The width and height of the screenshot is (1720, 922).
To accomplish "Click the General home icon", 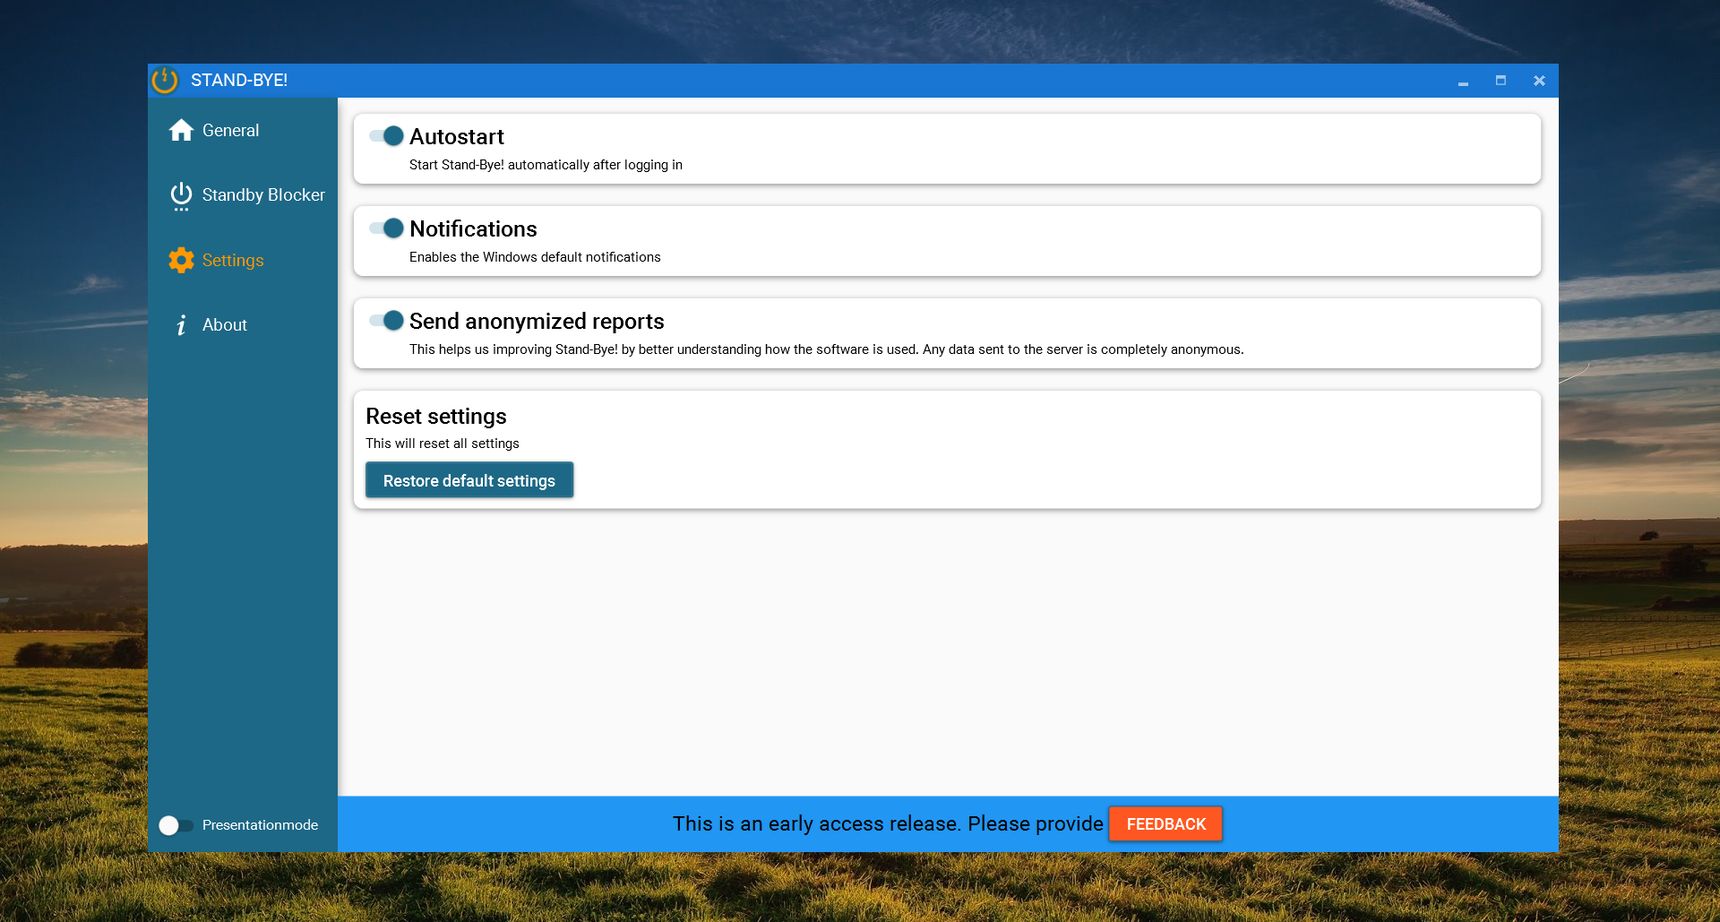I will click(181, 130).
